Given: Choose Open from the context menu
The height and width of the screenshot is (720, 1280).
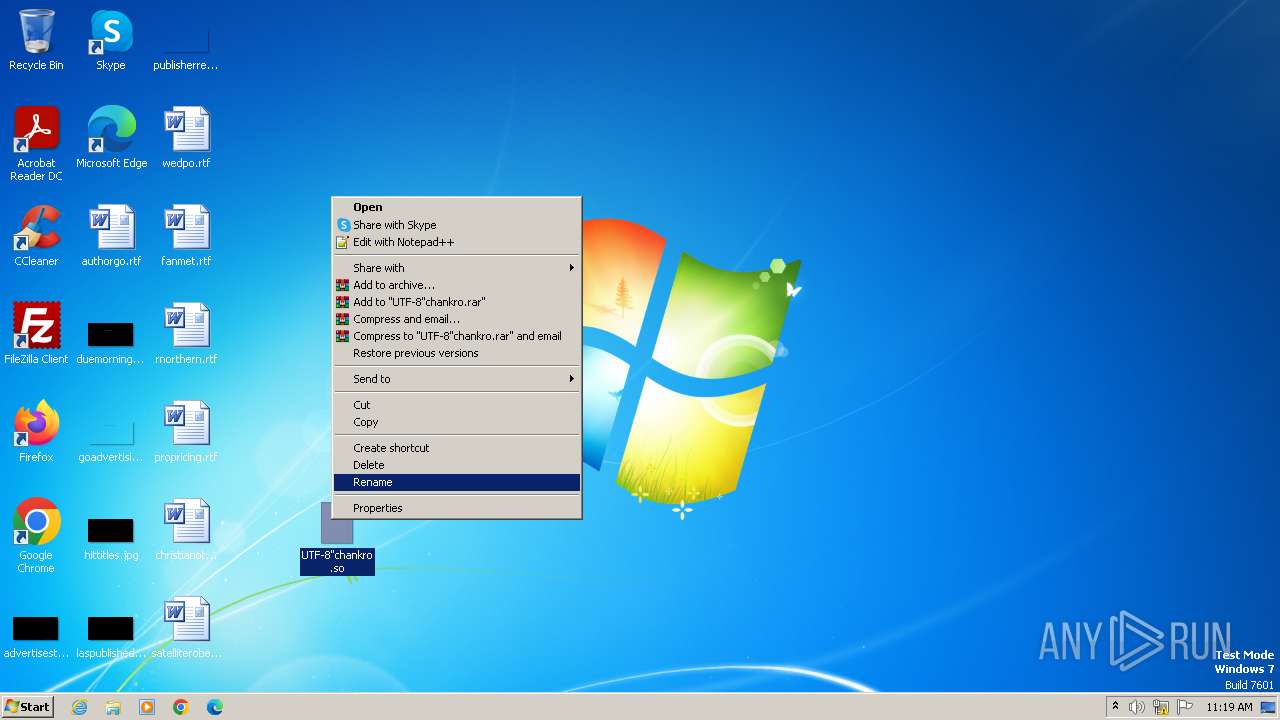Looking at the screenshot, I should point(456,208).
